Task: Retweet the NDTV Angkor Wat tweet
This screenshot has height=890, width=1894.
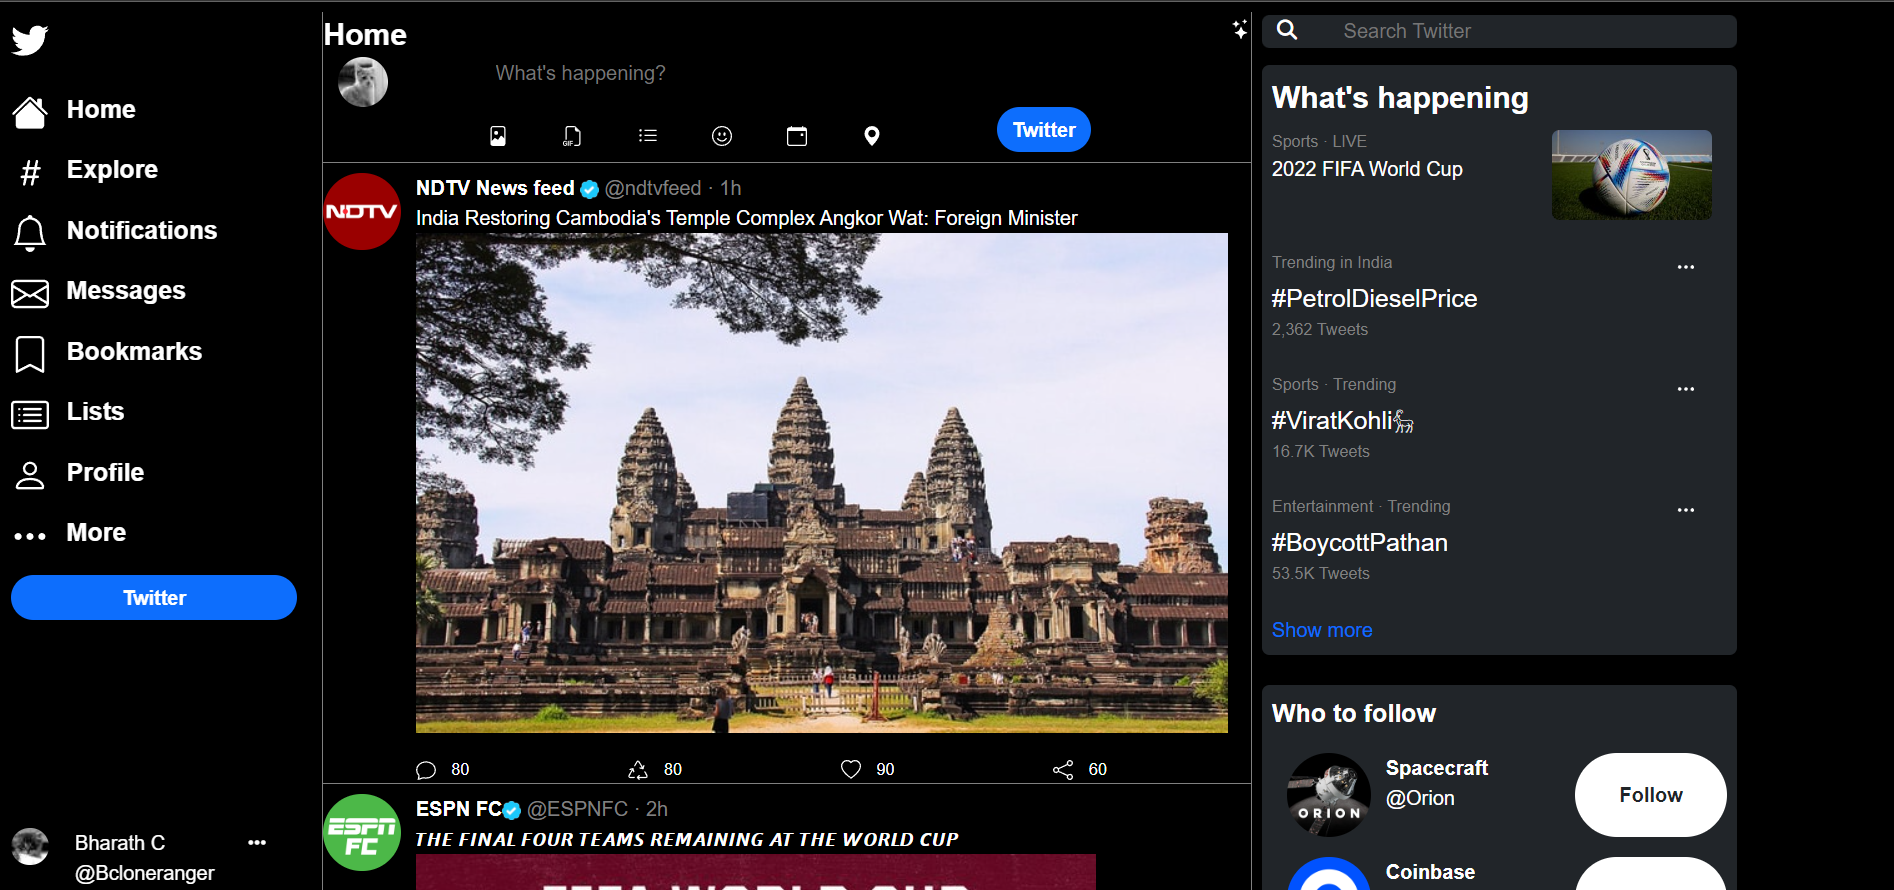Action: [x=638, y=769]
